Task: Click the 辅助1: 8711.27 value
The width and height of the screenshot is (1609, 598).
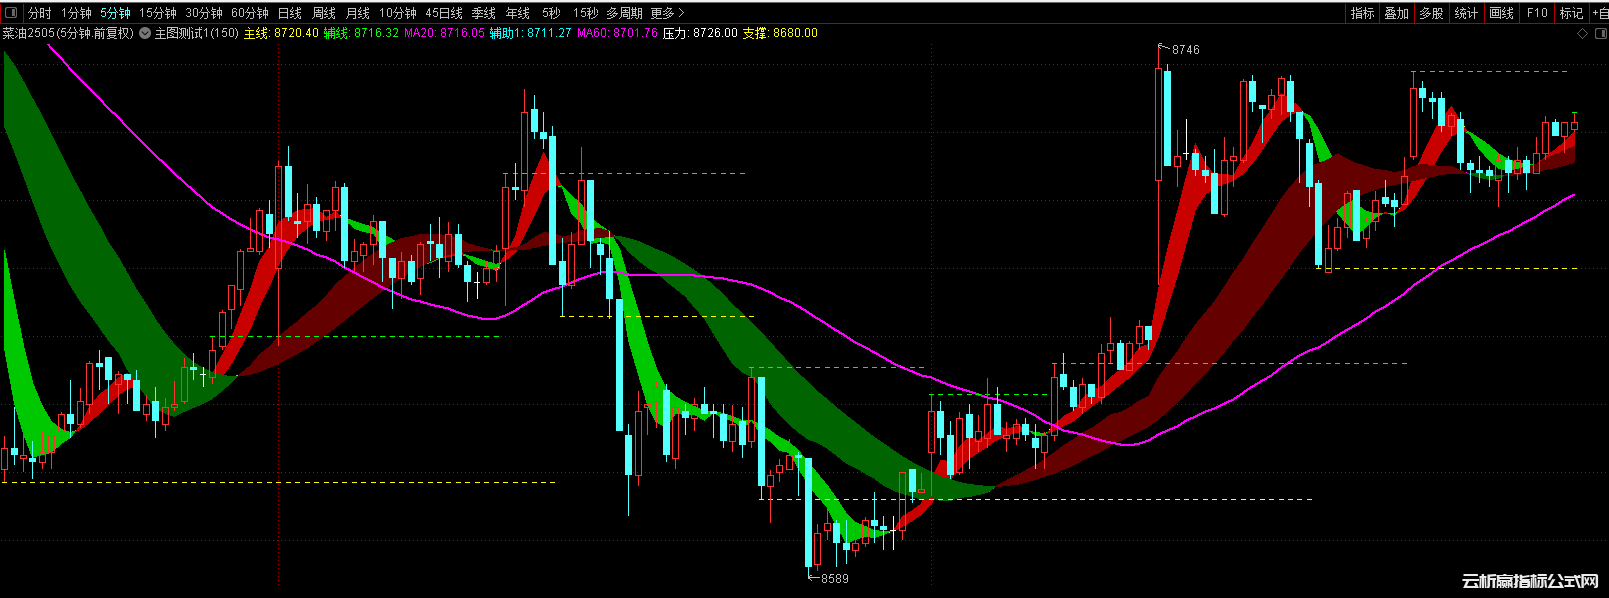Action: [530, 33]
